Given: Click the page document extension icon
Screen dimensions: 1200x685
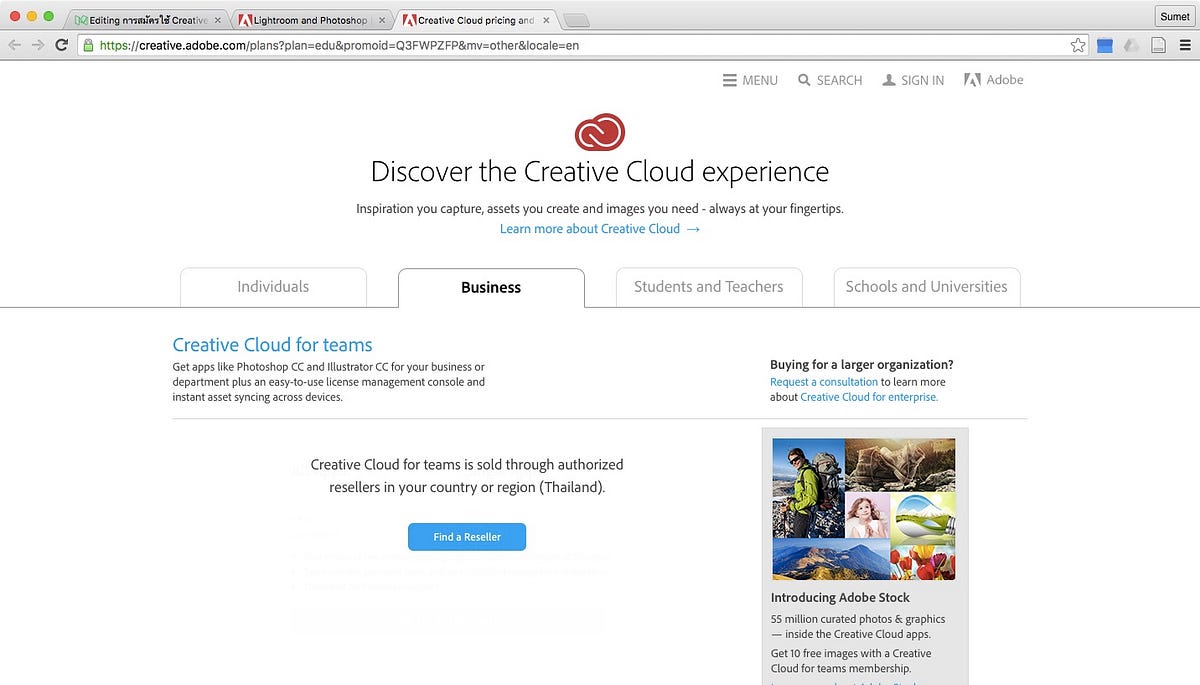Looking at the screenshot, I should click(x=1158, y=45).
